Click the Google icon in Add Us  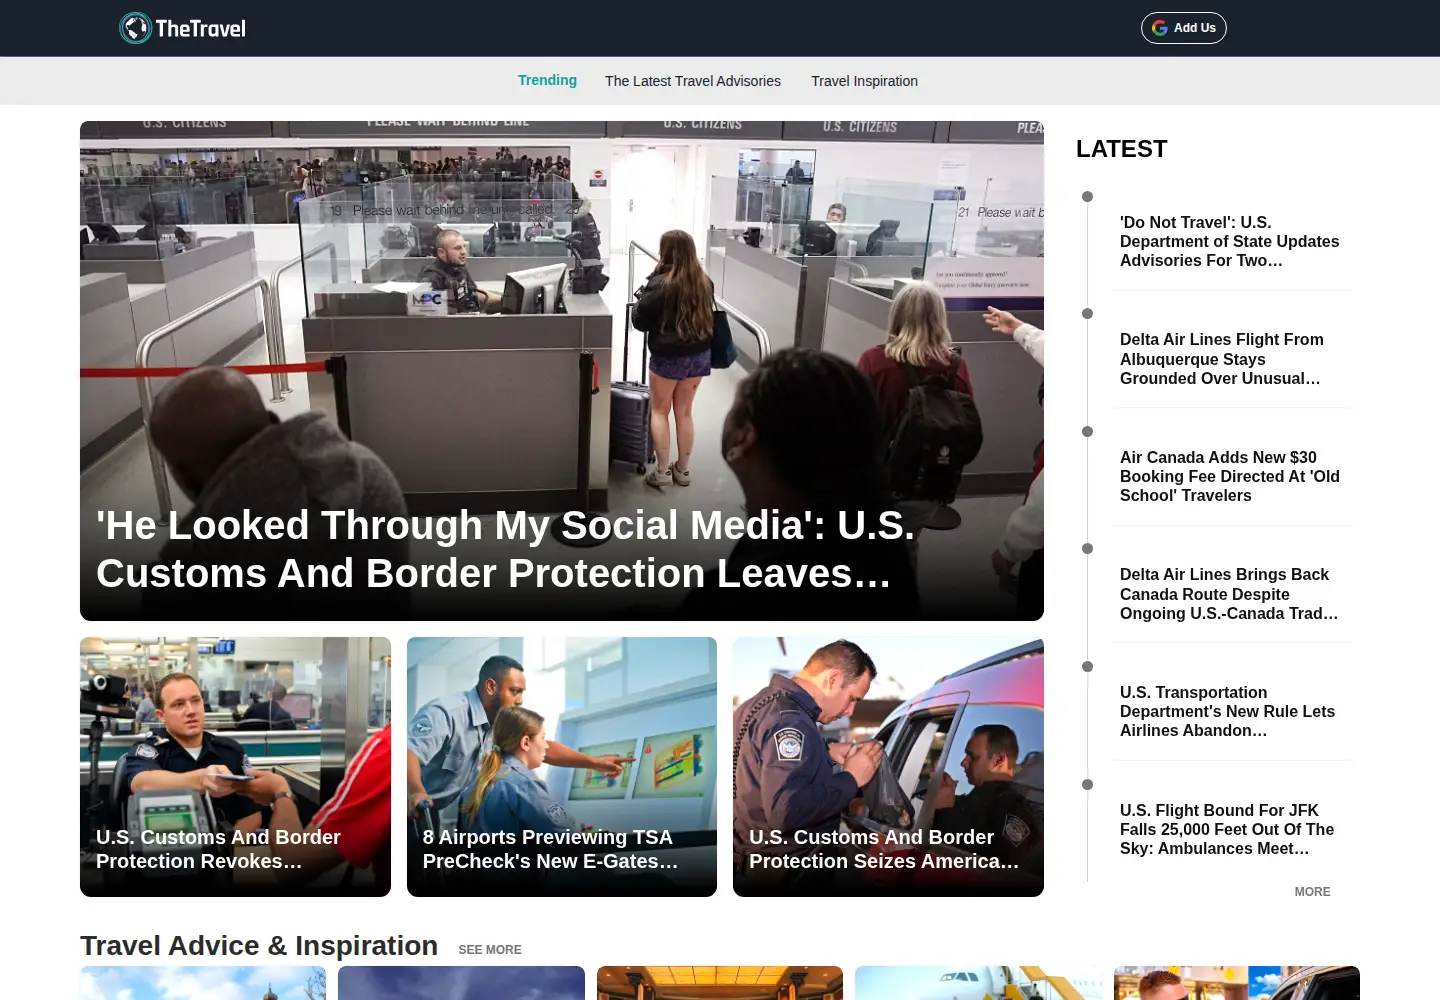pyautogui.click(x=1160, y=28)
